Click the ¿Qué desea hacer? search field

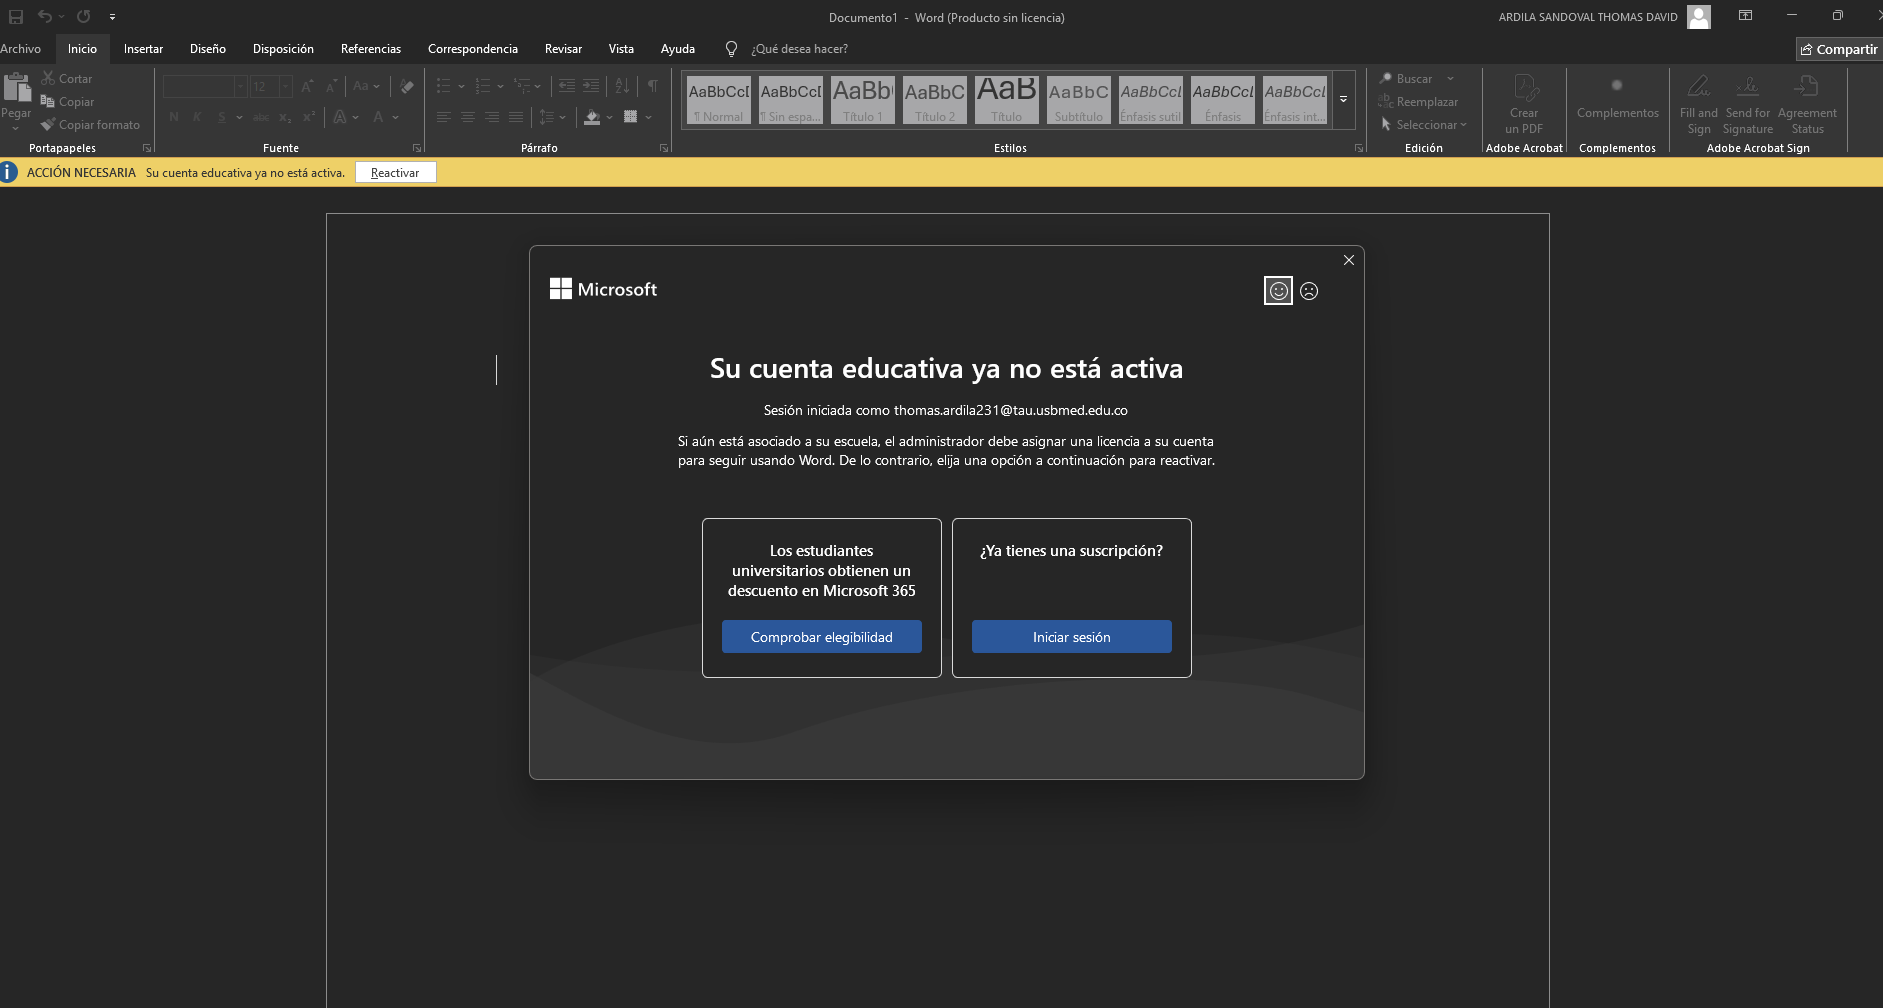point(799,49)
